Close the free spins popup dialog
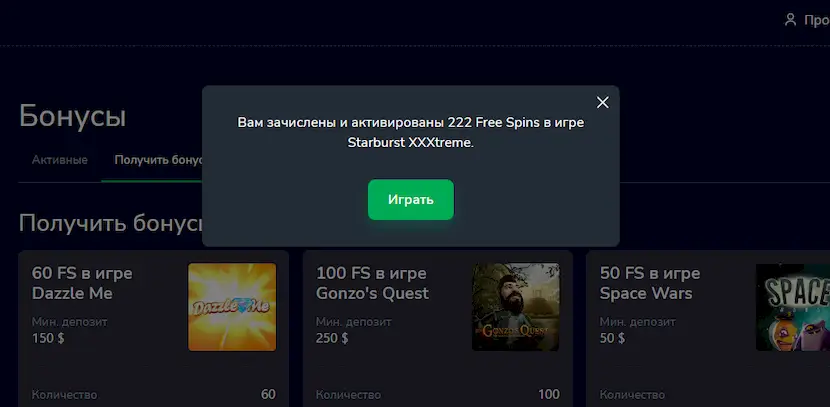 (602, 103)
